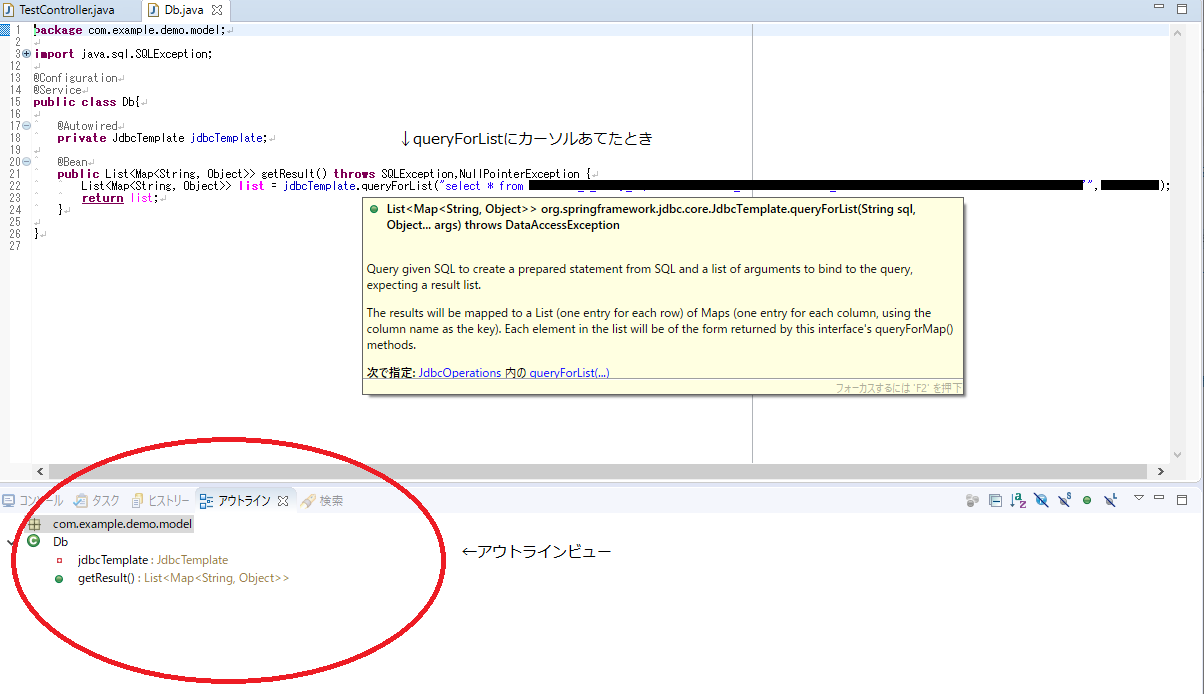The image size is (1204, 694).
Task: Click the @Bean annotation in code
Action: [x=72, y=161]
